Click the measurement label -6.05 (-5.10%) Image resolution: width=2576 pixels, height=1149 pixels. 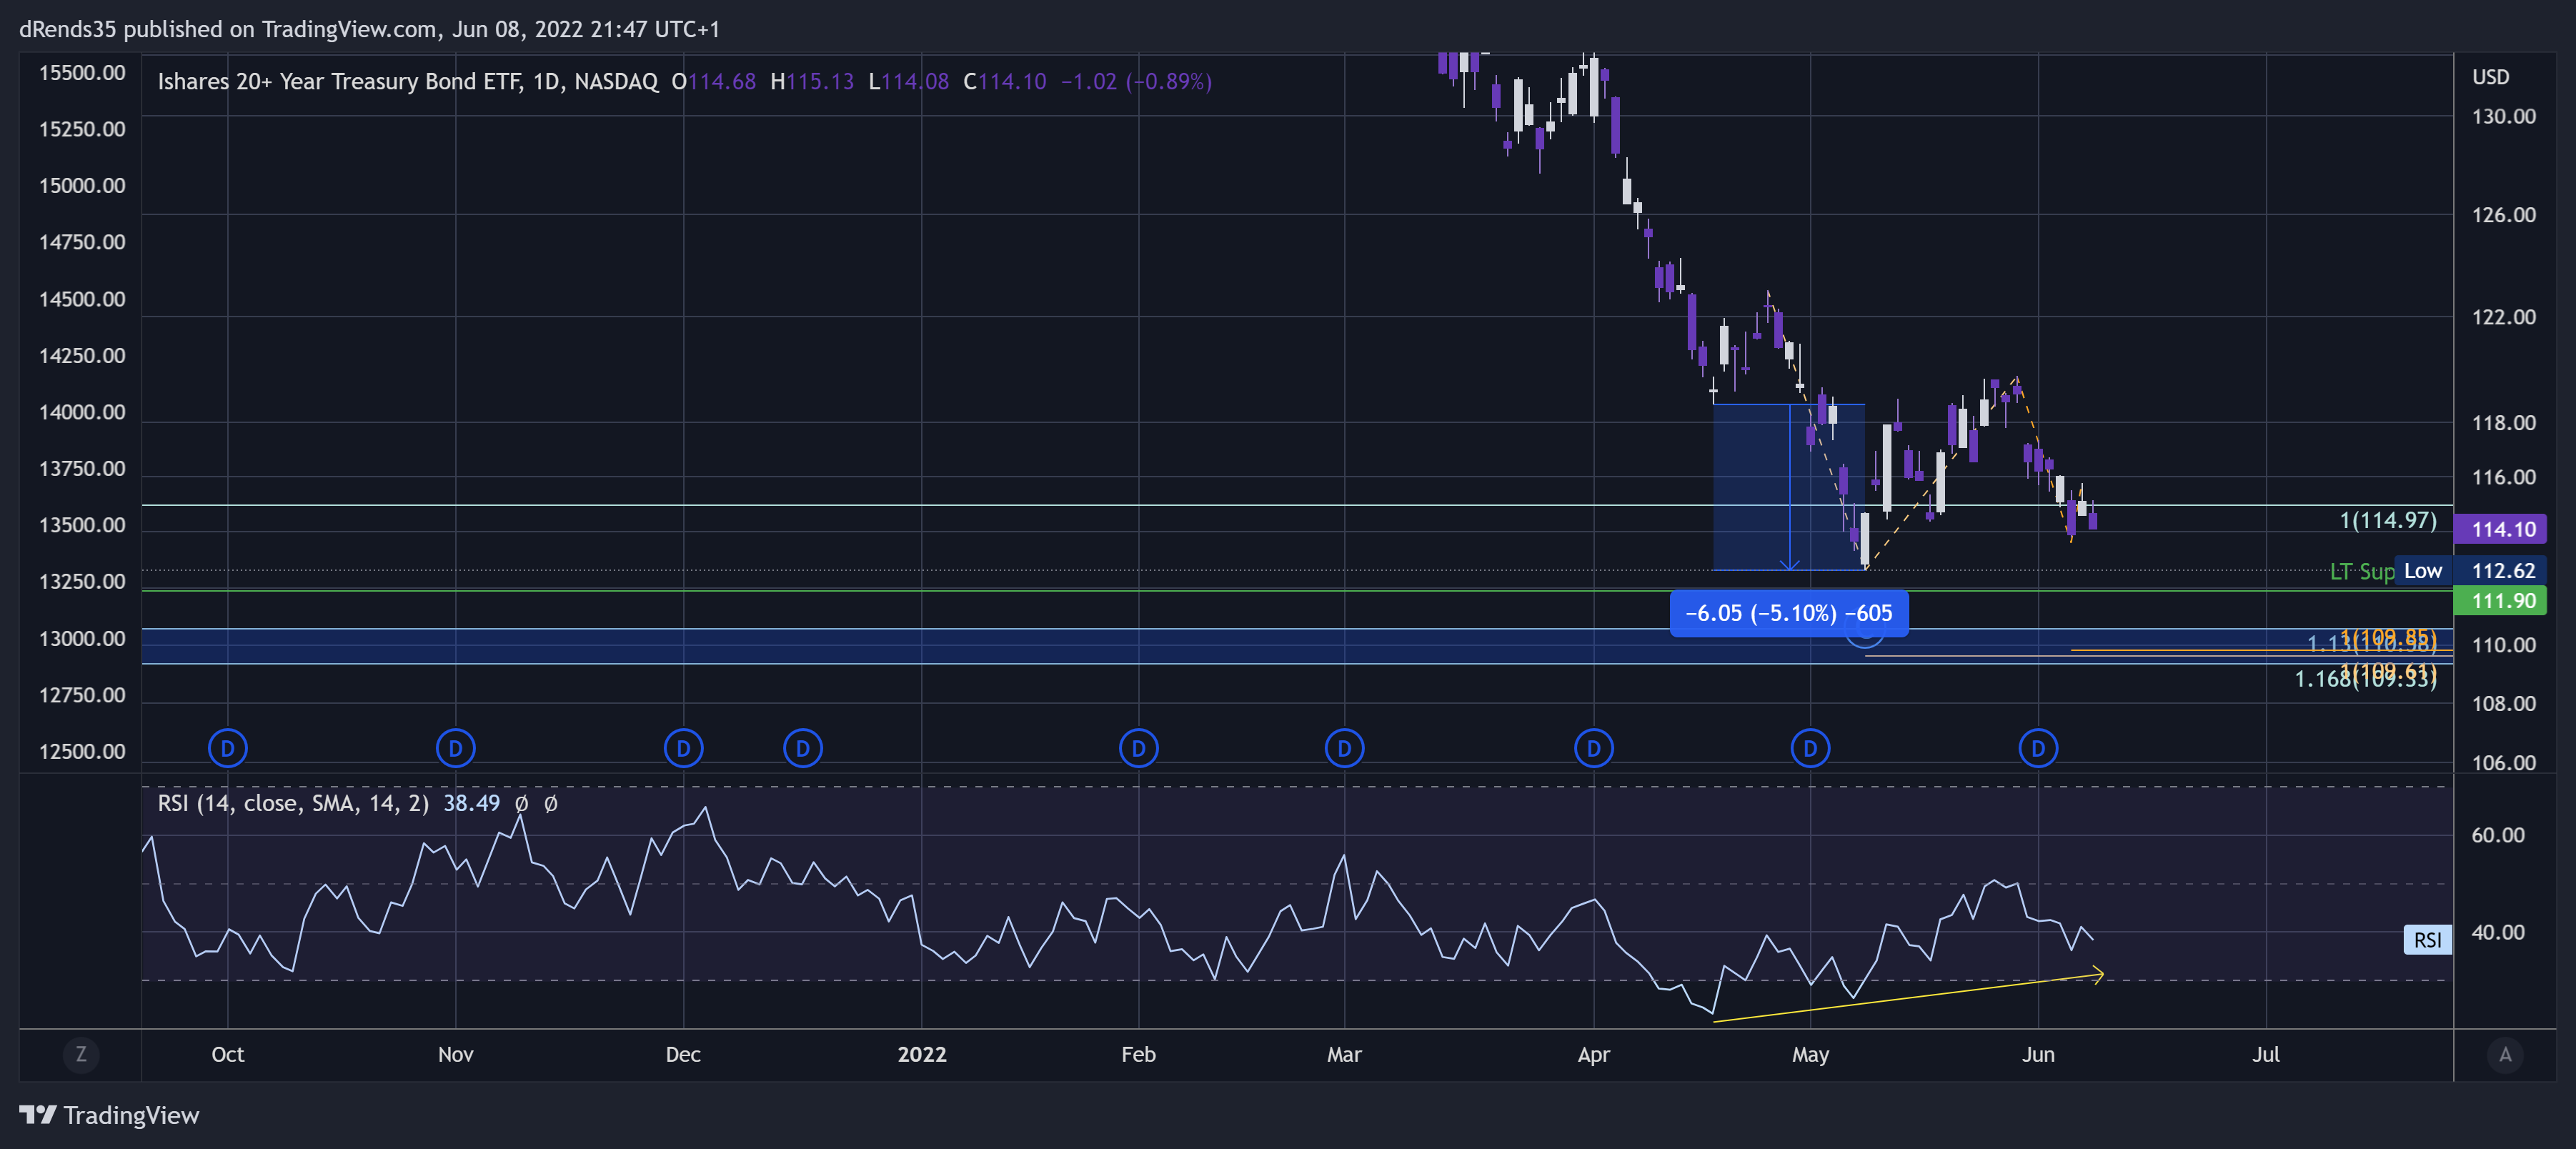tap(1789, 613)
